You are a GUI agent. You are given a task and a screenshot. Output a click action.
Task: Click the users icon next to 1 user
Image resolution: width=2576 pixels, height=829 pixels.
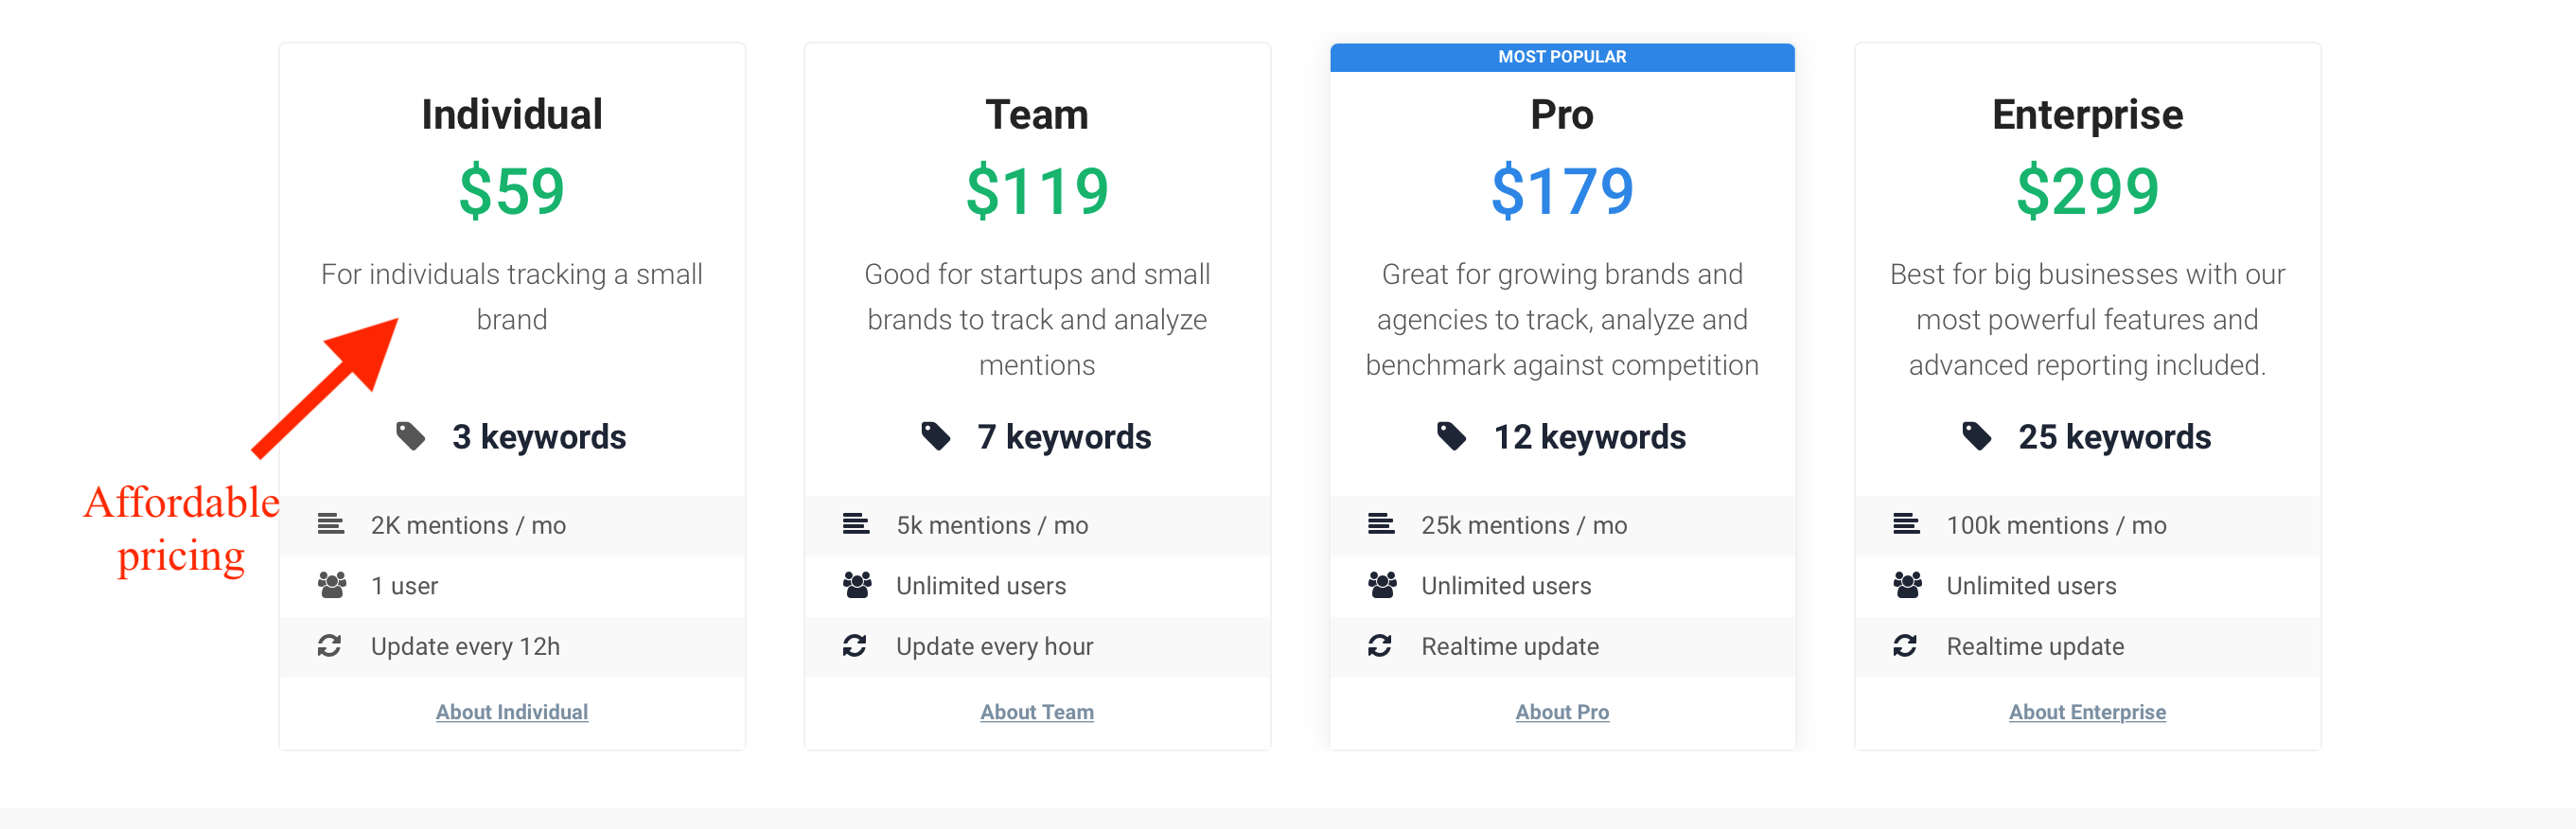[332, 585]
